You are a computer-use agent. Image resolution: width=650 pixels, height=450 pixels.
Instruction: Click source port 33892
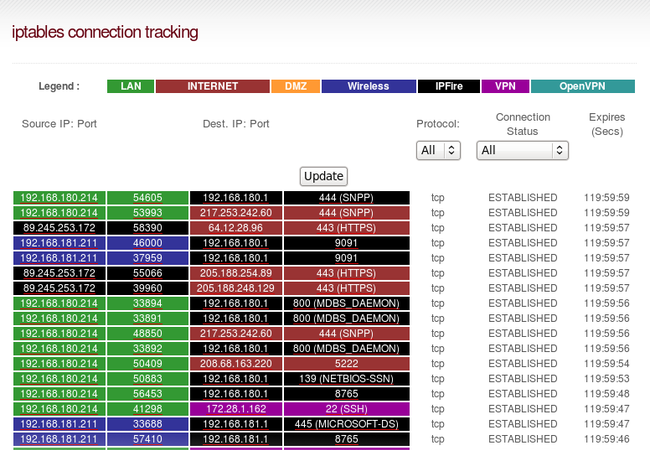pyautogui.click(x=148, y=348)
